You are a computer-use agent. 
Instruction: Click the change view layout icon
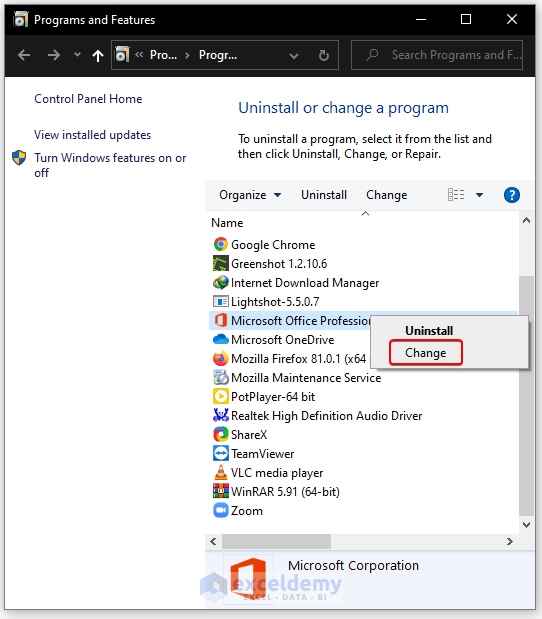456,195
